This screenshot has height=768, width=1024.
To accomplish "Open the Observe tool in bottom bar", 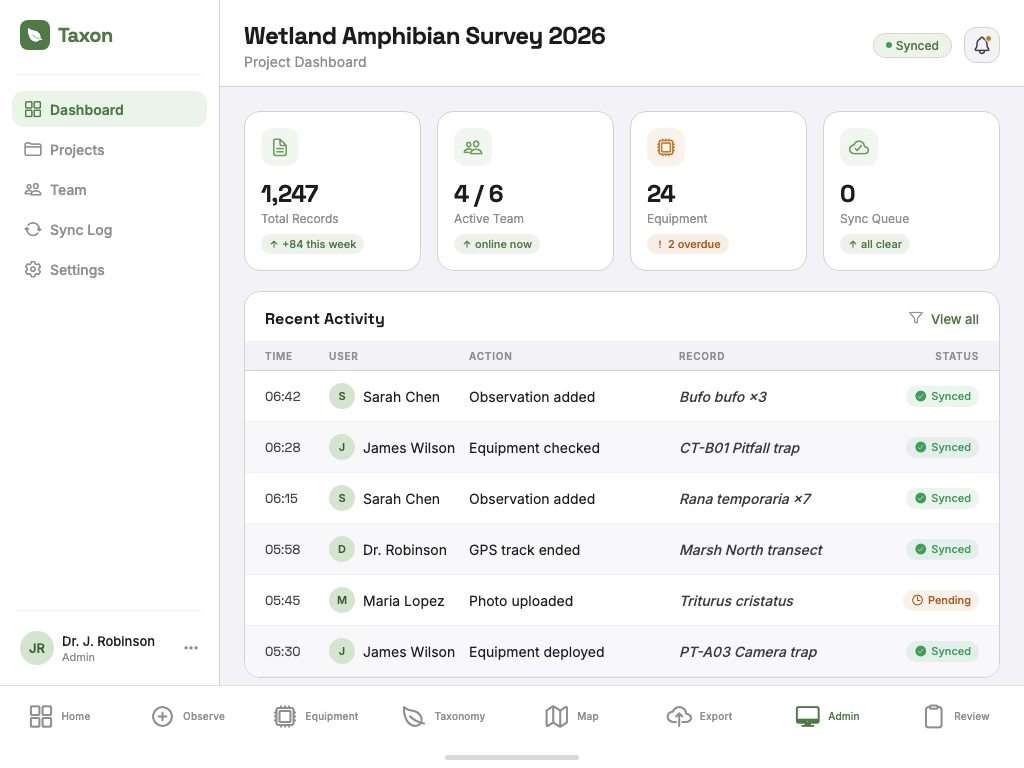I will (188, 716).
